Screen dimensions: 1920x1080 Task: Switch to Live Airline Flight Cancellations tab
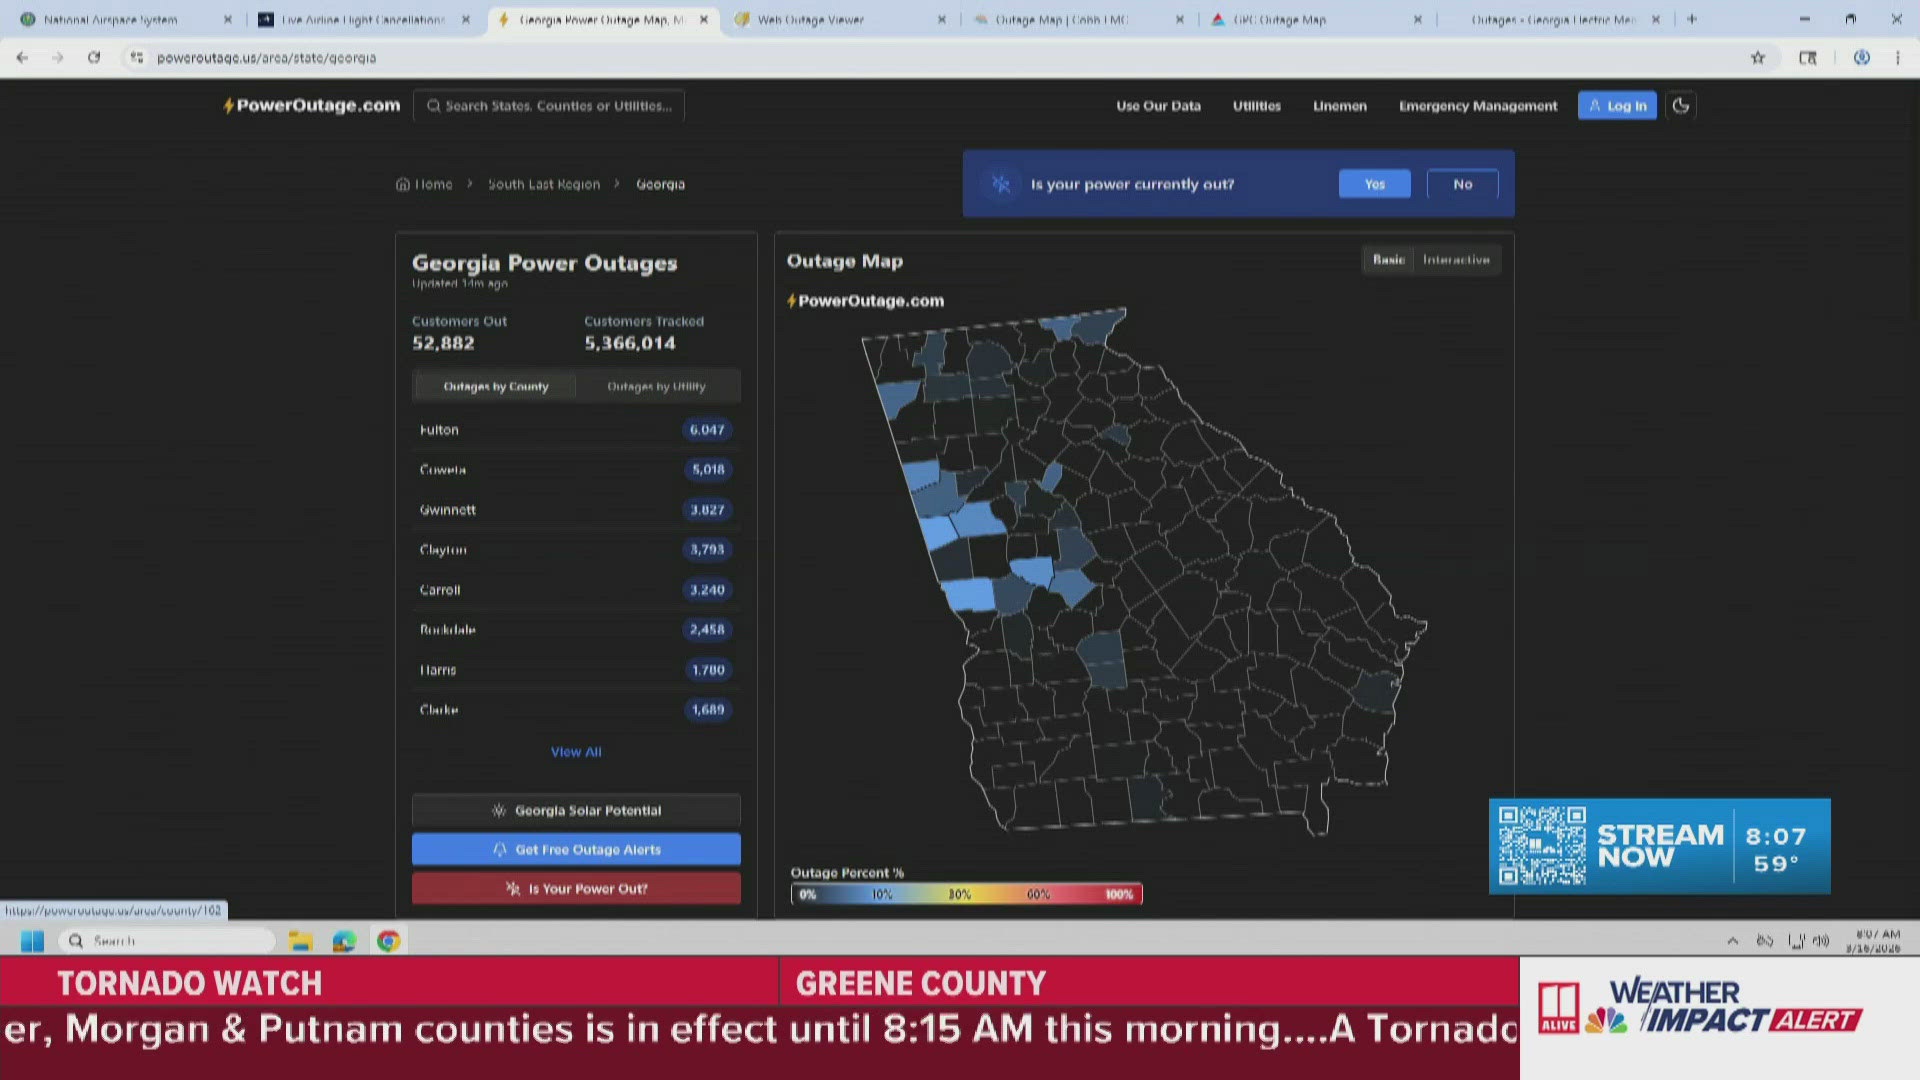[363, 19]
